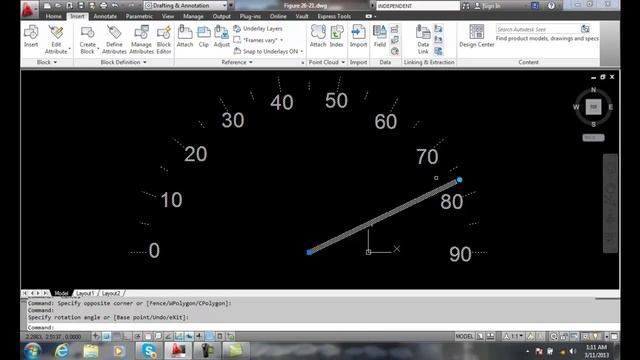The height and width of the screenshot is (360, 640).
Task: Toggle Infer Constraints in status bar
Action: [x=96, y=336]
